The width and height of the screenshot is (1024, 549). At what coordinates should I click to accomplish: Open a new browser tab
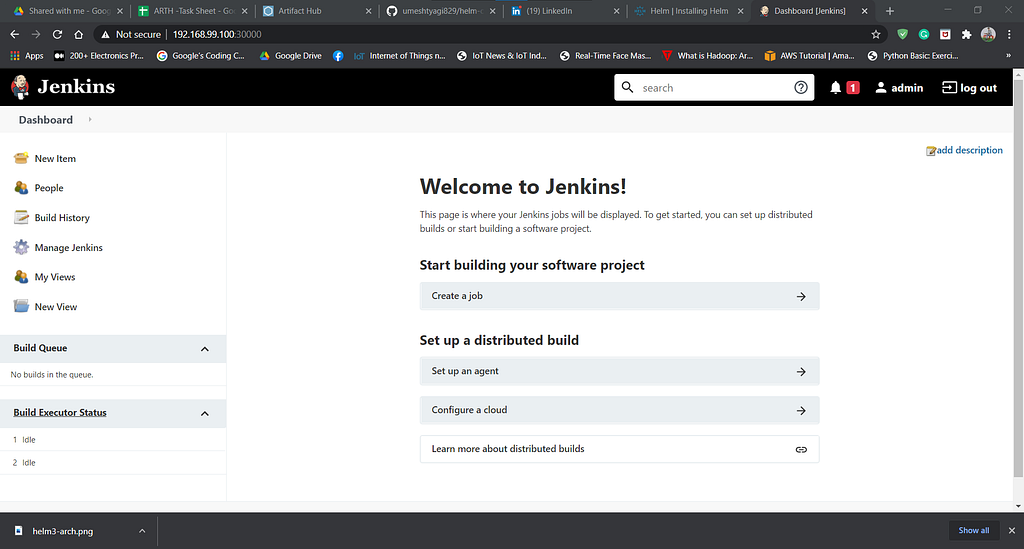[889, 11]
